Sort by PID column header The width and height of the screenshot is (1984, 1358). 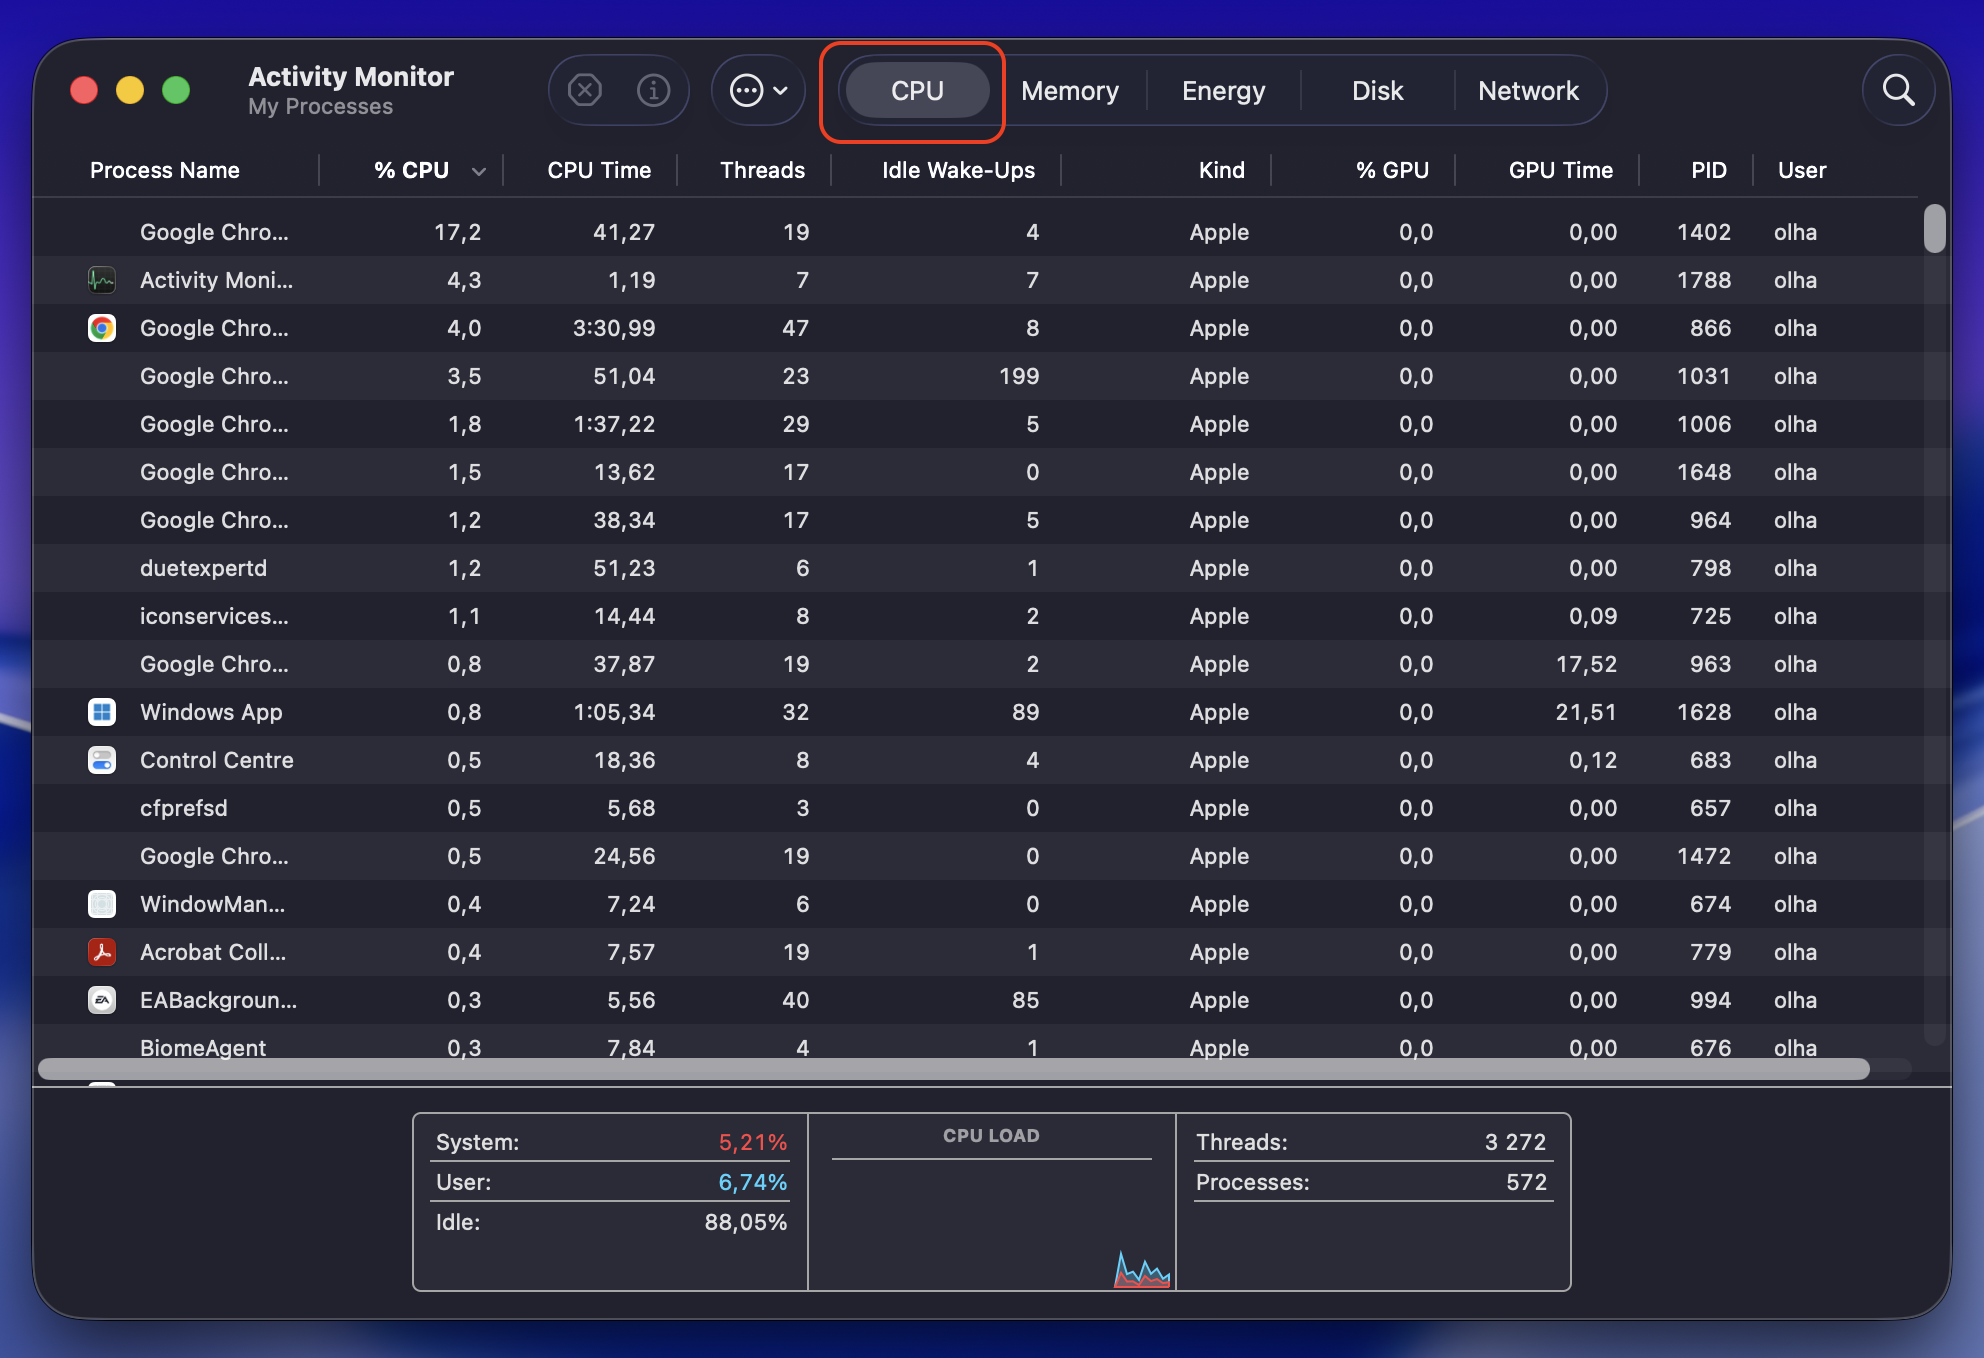click(1709, 170)
